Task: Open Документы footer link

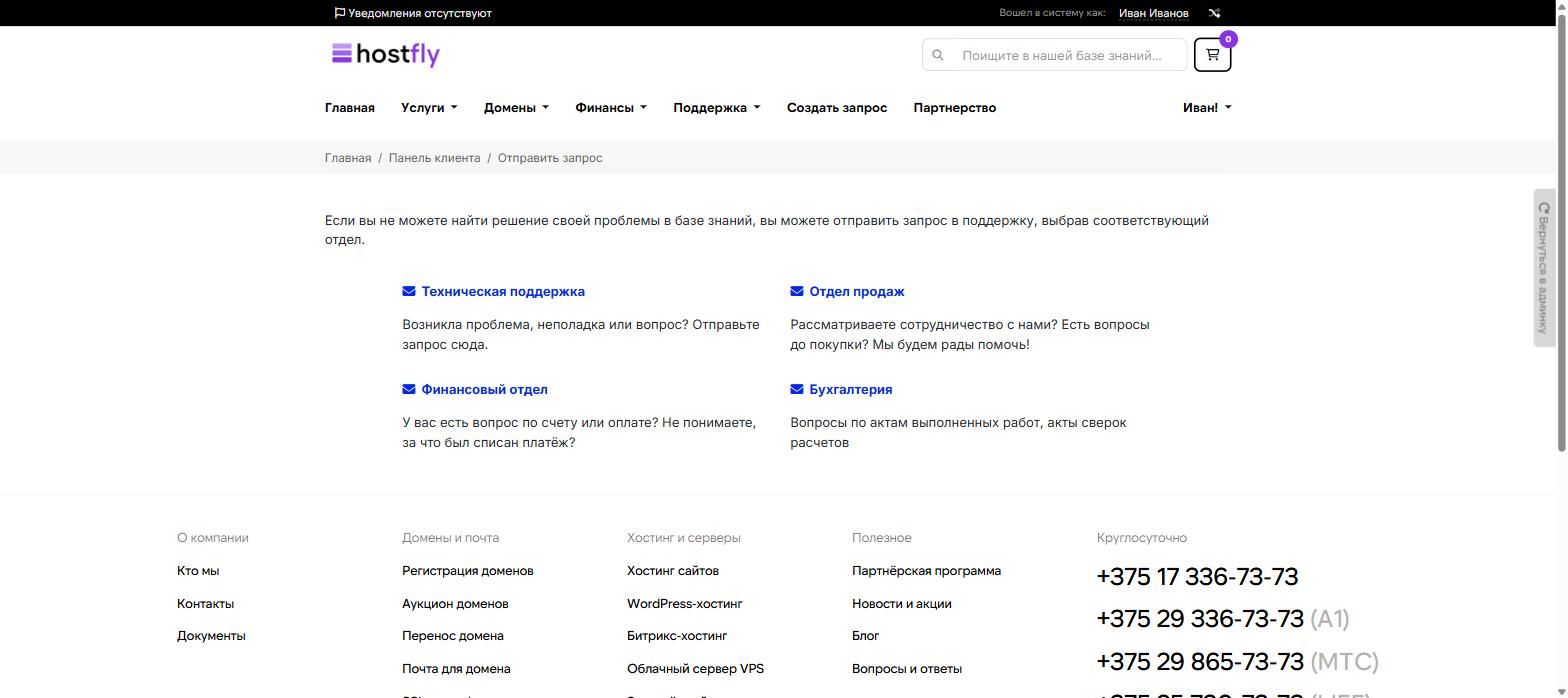Action: [211, 636]
